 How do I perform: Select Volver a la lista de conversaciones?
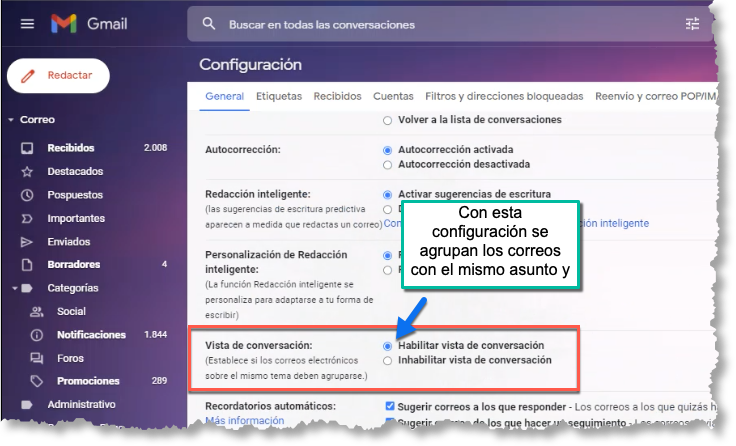(x=387, y=121)
